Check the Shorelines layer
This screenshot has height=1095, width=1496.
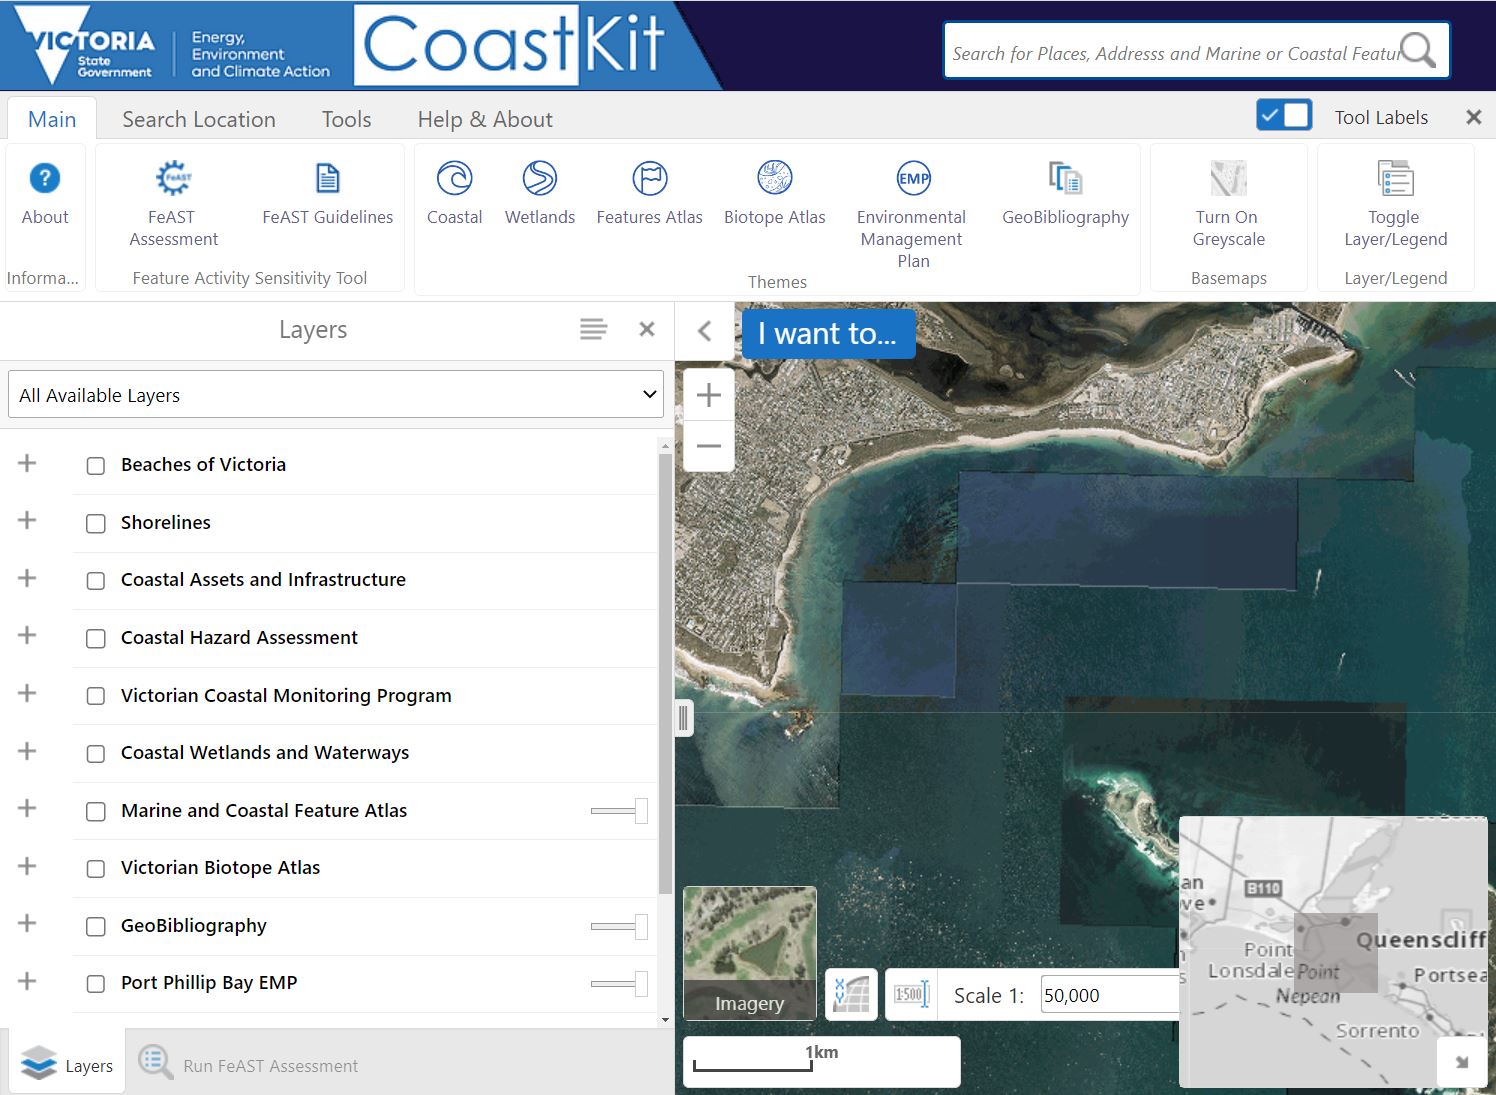pyautogui.click(x=96, y=524)
